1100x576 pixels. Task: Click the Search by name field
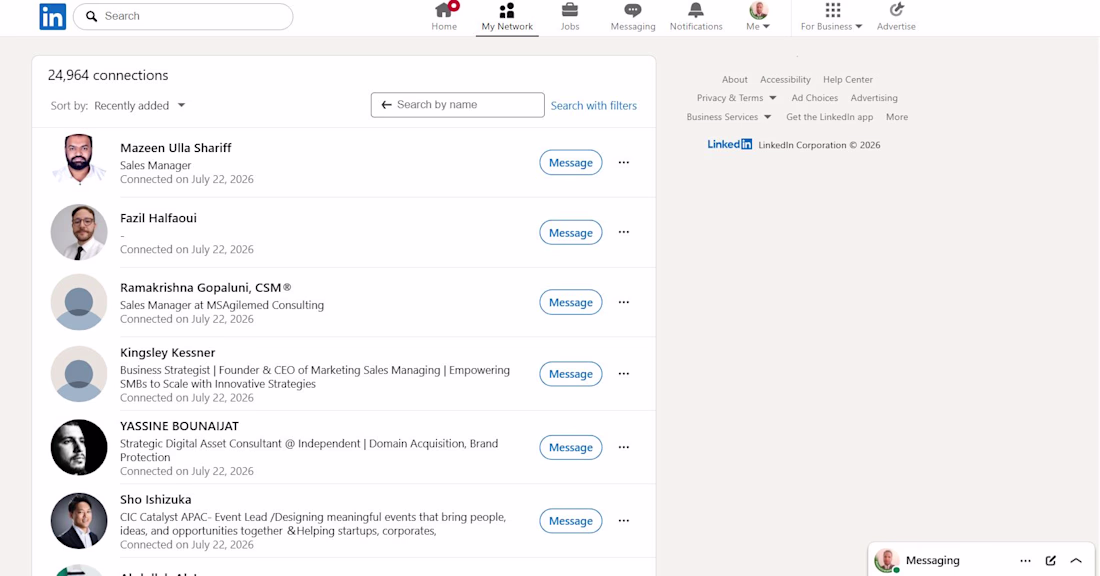click(x=457, y=105)
